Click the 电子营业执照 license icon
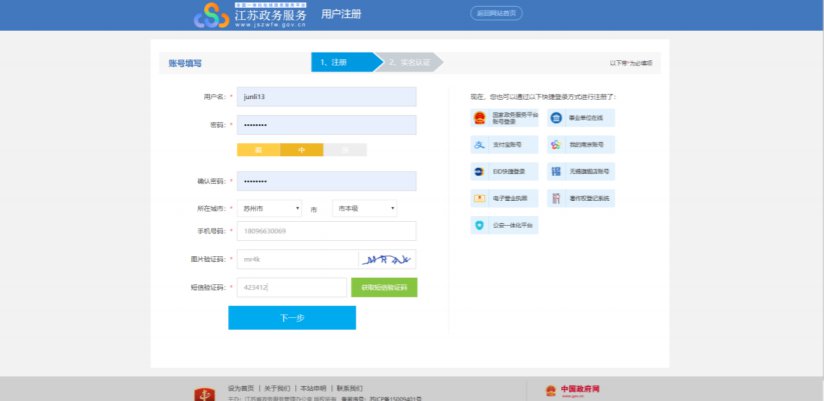The height and width of the screenshot is (401, 824). pyautogui.click(x=479, y=199)
